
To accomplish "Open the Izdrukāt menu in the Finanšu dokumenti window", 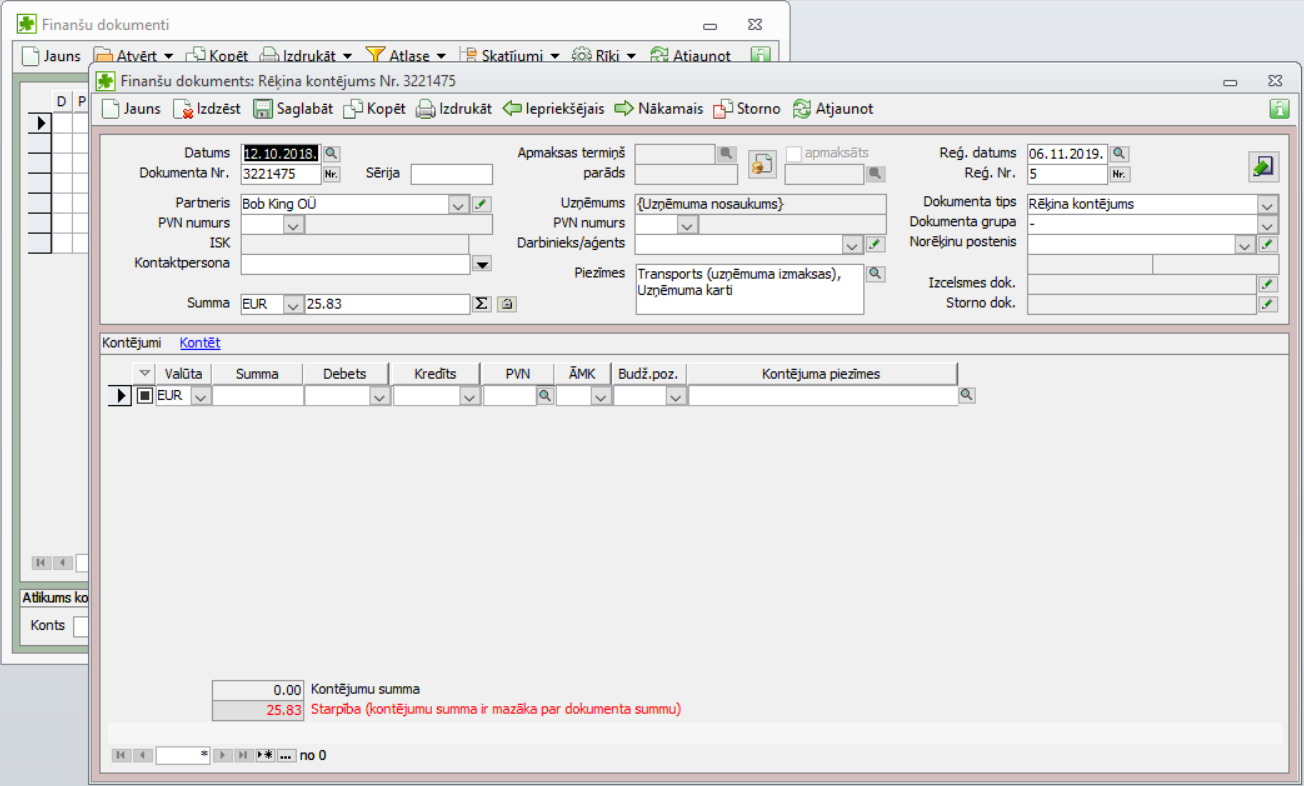I will point(306,56).
